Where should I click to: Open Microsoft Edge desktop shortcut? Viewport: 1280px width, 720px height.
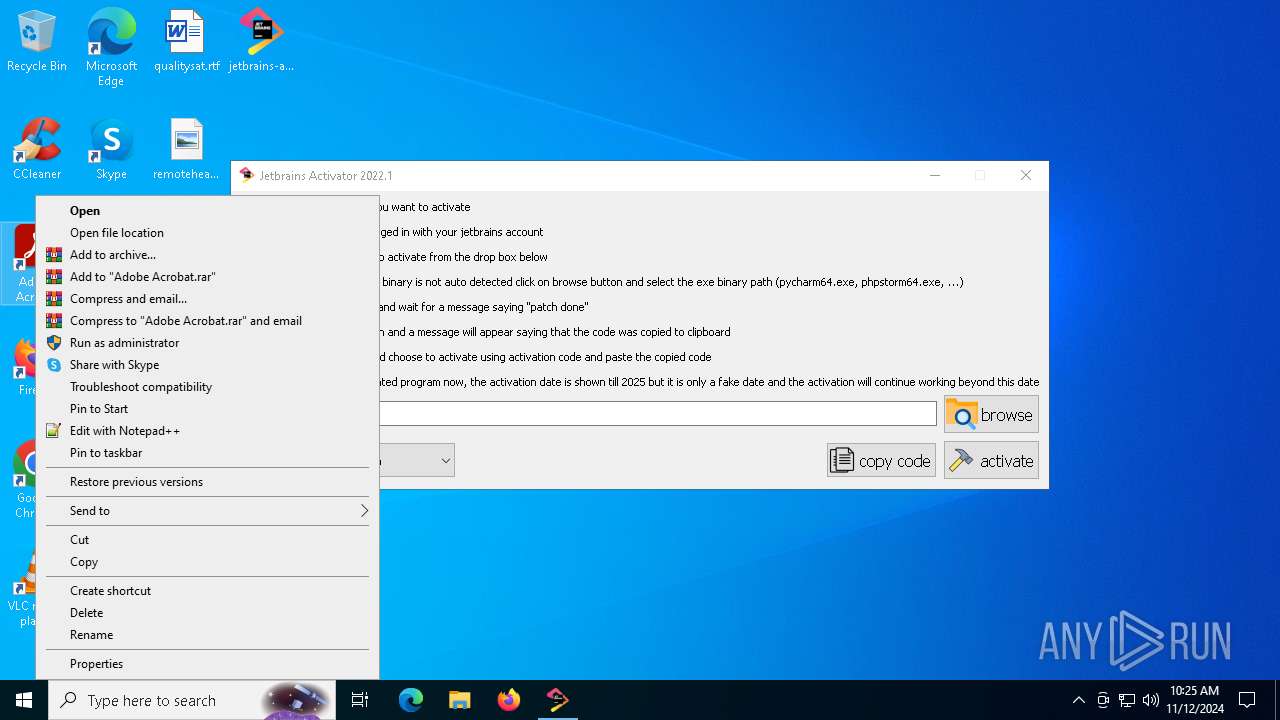(111, 47)
